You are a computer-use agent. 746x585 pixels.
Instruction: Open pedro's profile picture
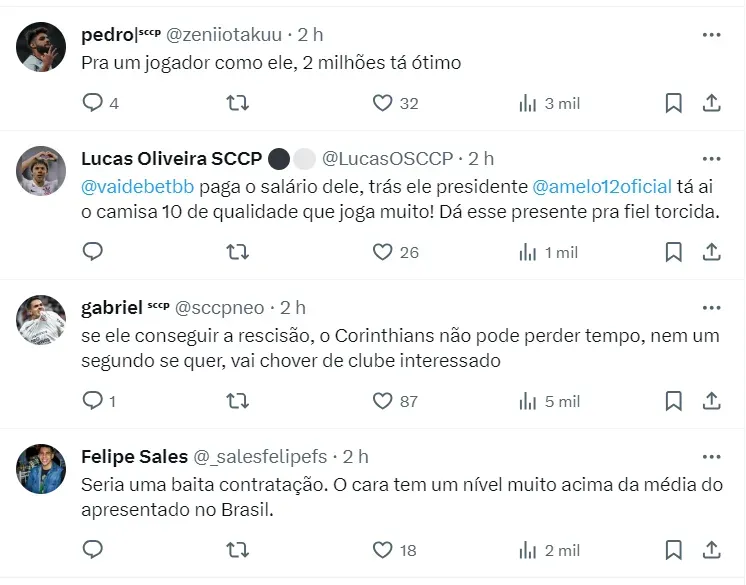[x=42, y=47]
